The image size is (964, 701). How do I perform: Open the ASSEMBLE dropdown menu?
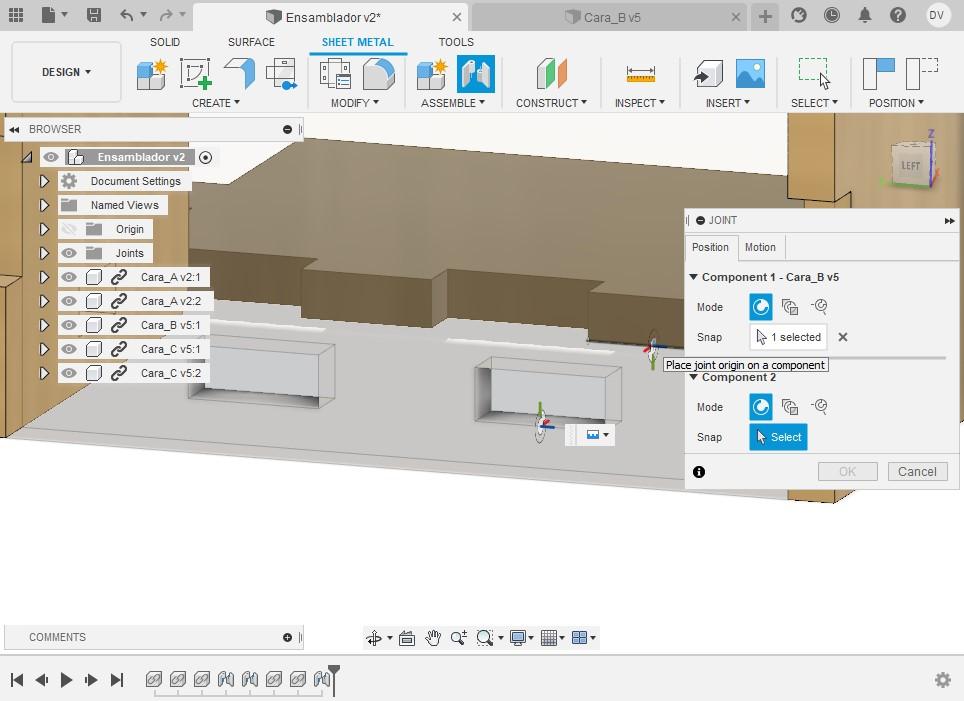(452, 103)
